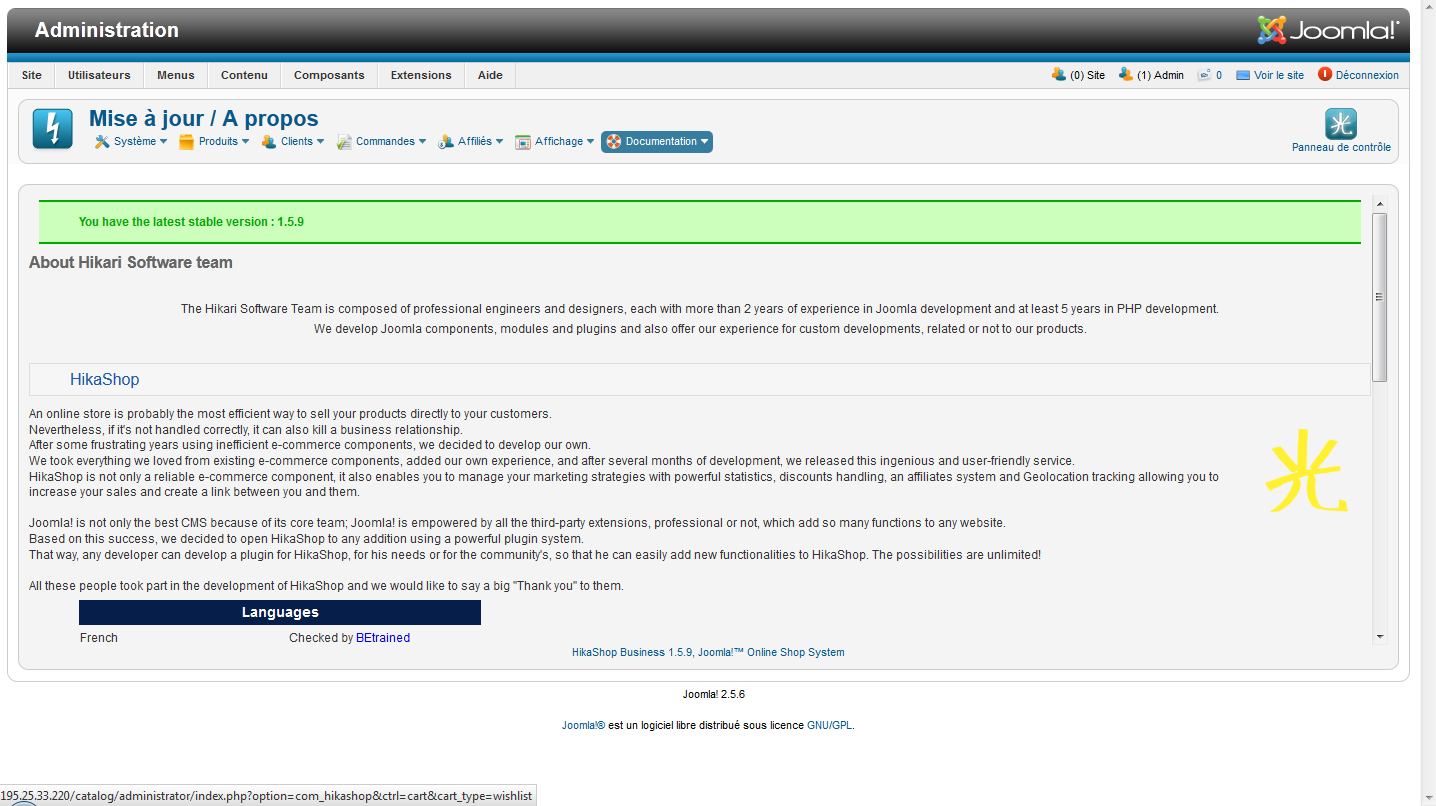Expand the Clients dropdown arrow
Screen dimensions: 1436x806
pos(321,142)
